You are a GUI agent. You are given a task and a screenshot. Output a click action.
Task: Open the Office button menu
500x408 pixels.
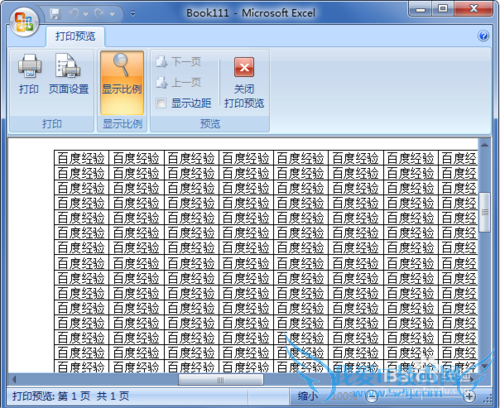click(x=24, y=21)
